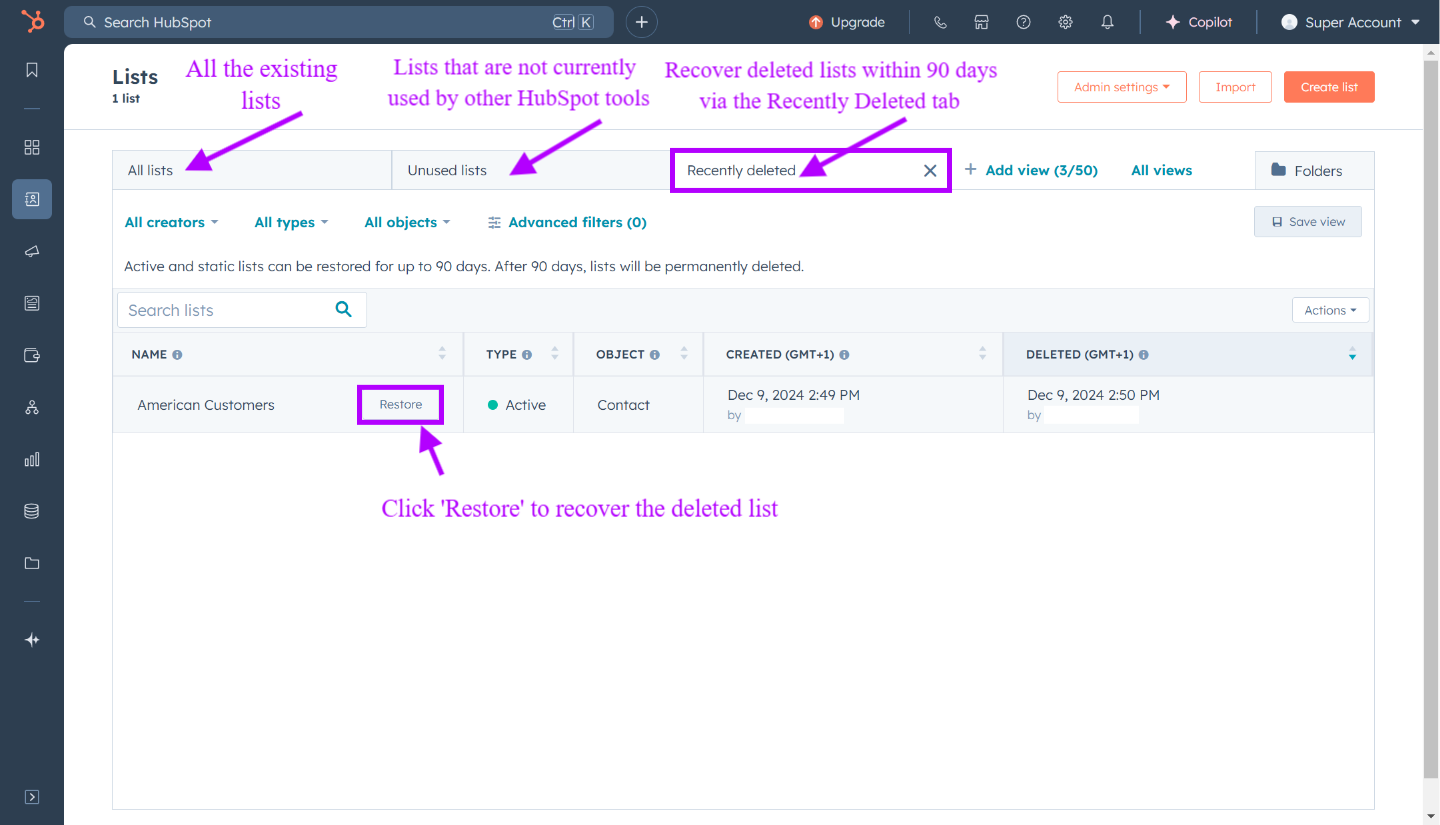Click the Create list button
This screenshot has width=1440, height=825.
(x=1329, y=87)
